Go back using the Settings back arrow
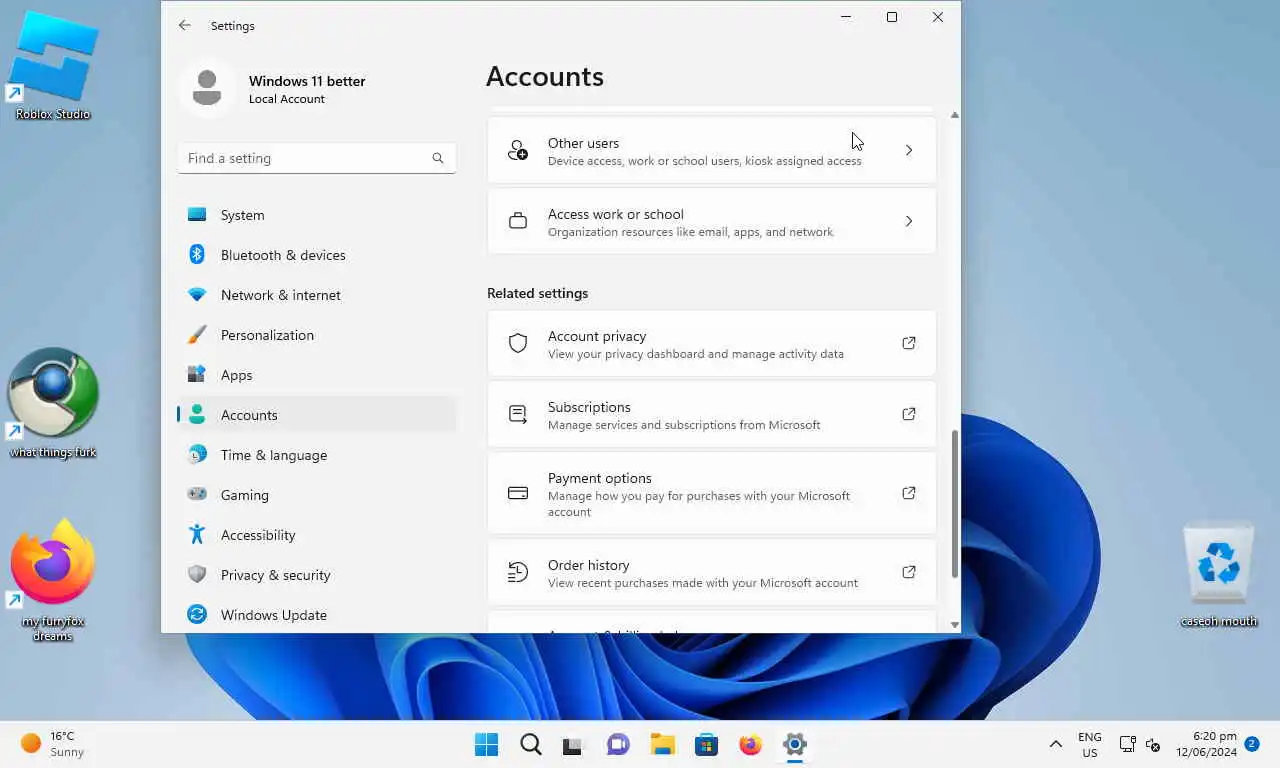The height and width of the screenshot is (768, 1280). pyautogui.click(x=185, y=26)
